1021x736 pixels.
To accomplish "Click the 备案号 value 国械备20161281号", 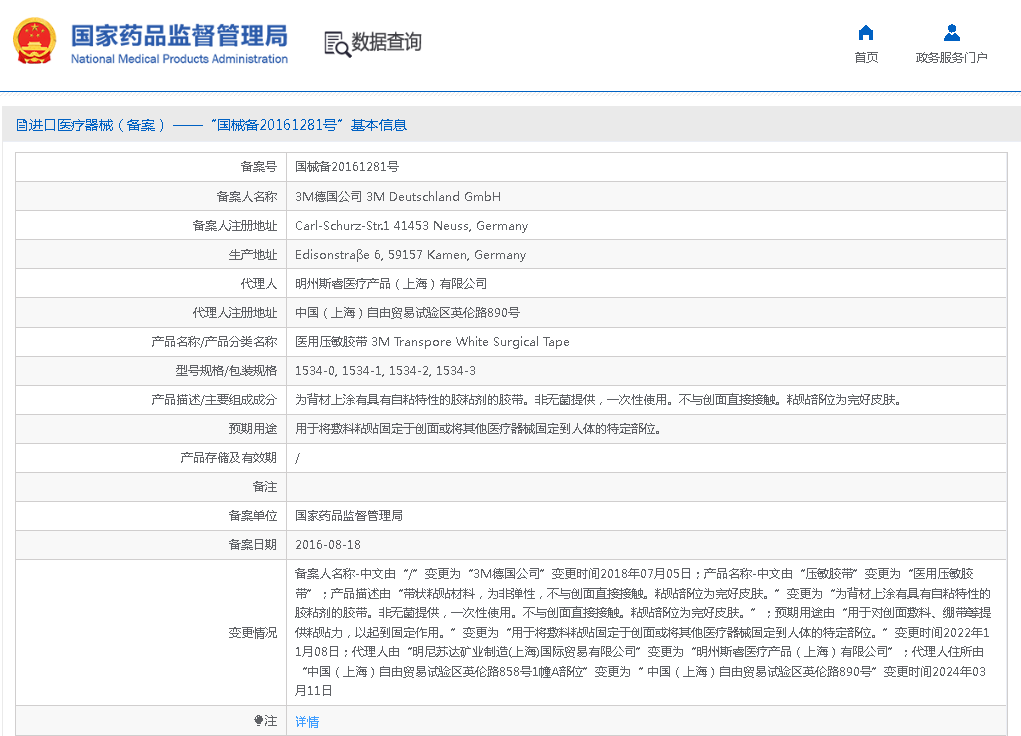I will 347,167.
